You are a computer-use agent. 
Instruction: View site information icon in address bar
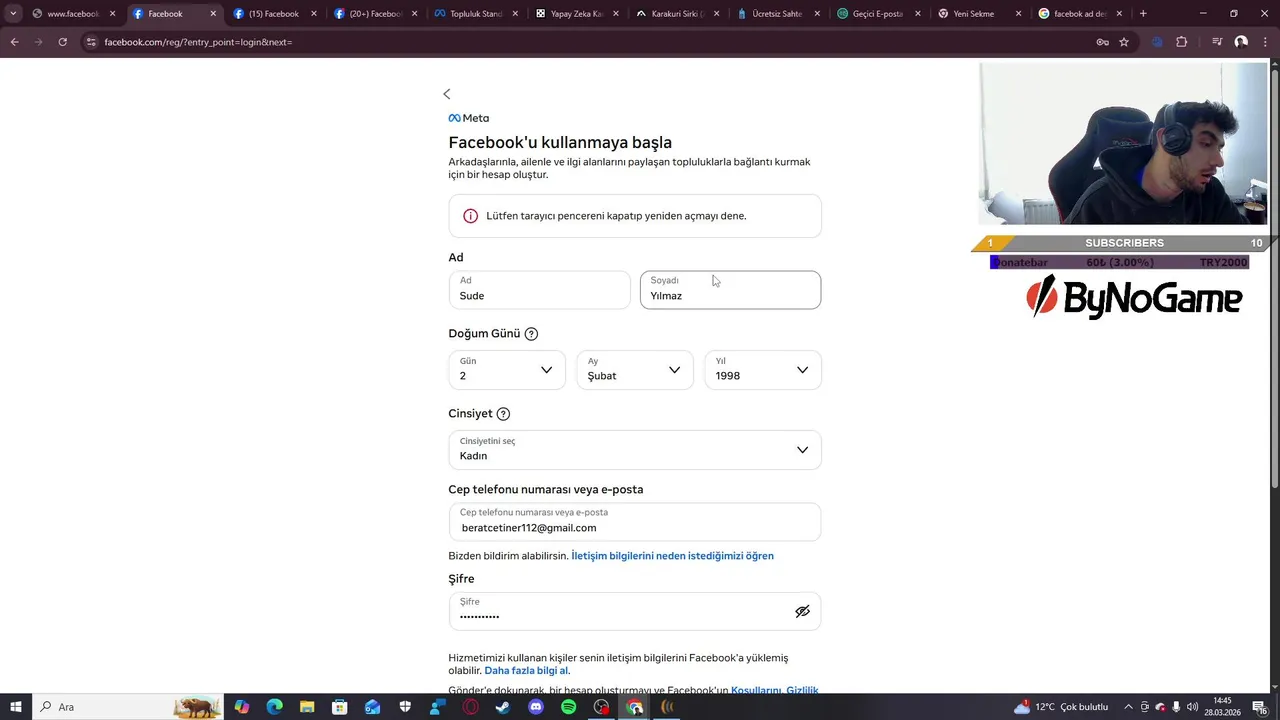point(90,42)
